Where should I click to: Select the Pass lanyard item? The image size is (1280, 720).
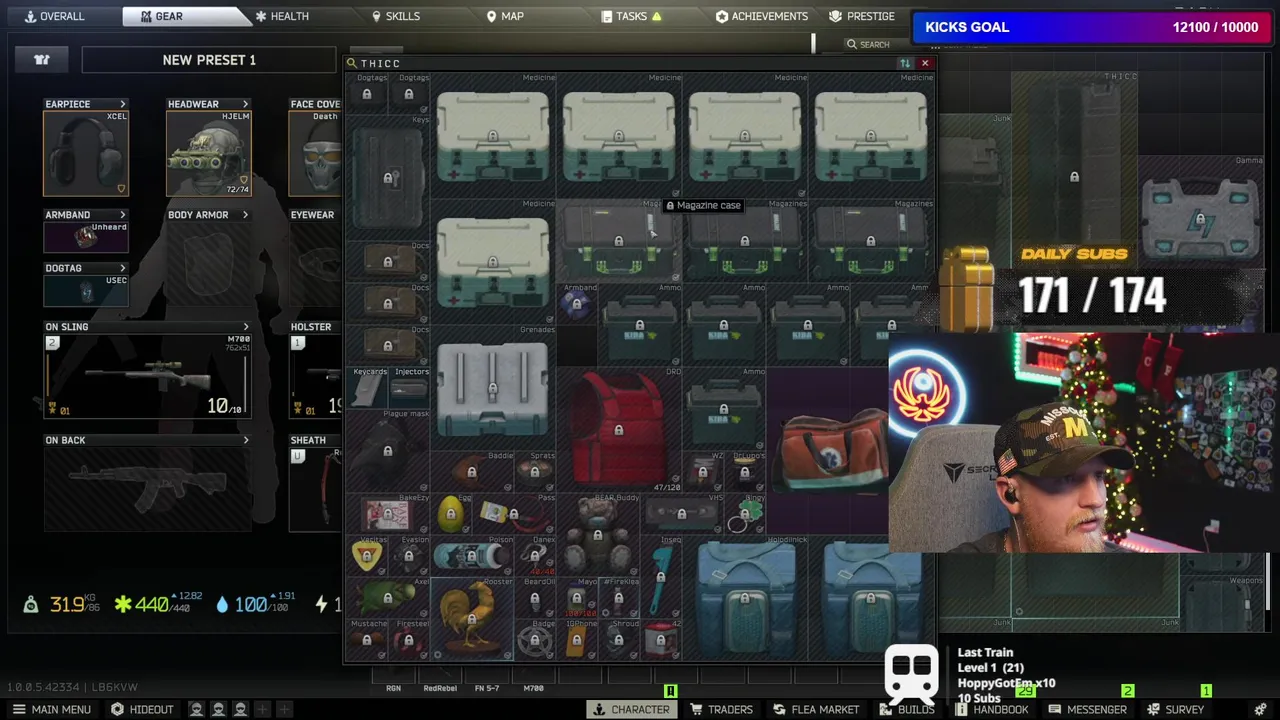click(513, 514)
